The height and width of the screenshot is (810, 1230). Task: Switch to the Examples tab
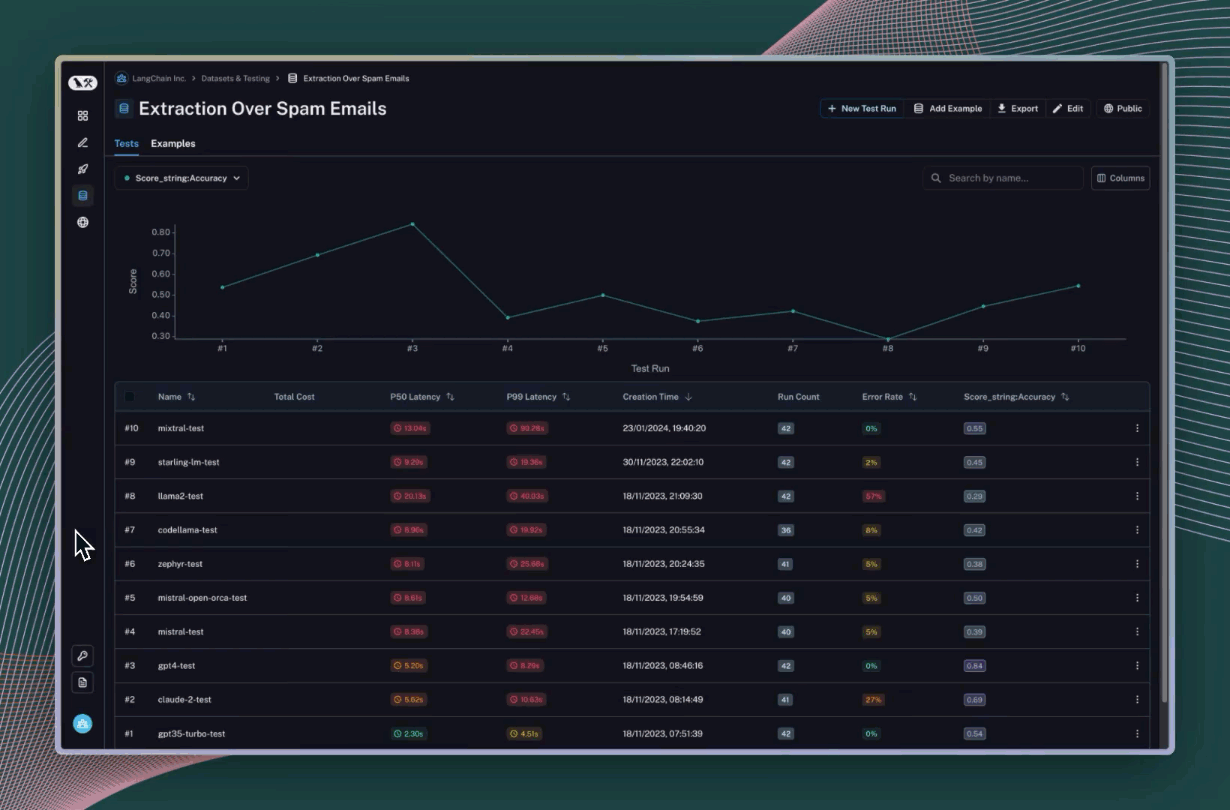[173, 144]
